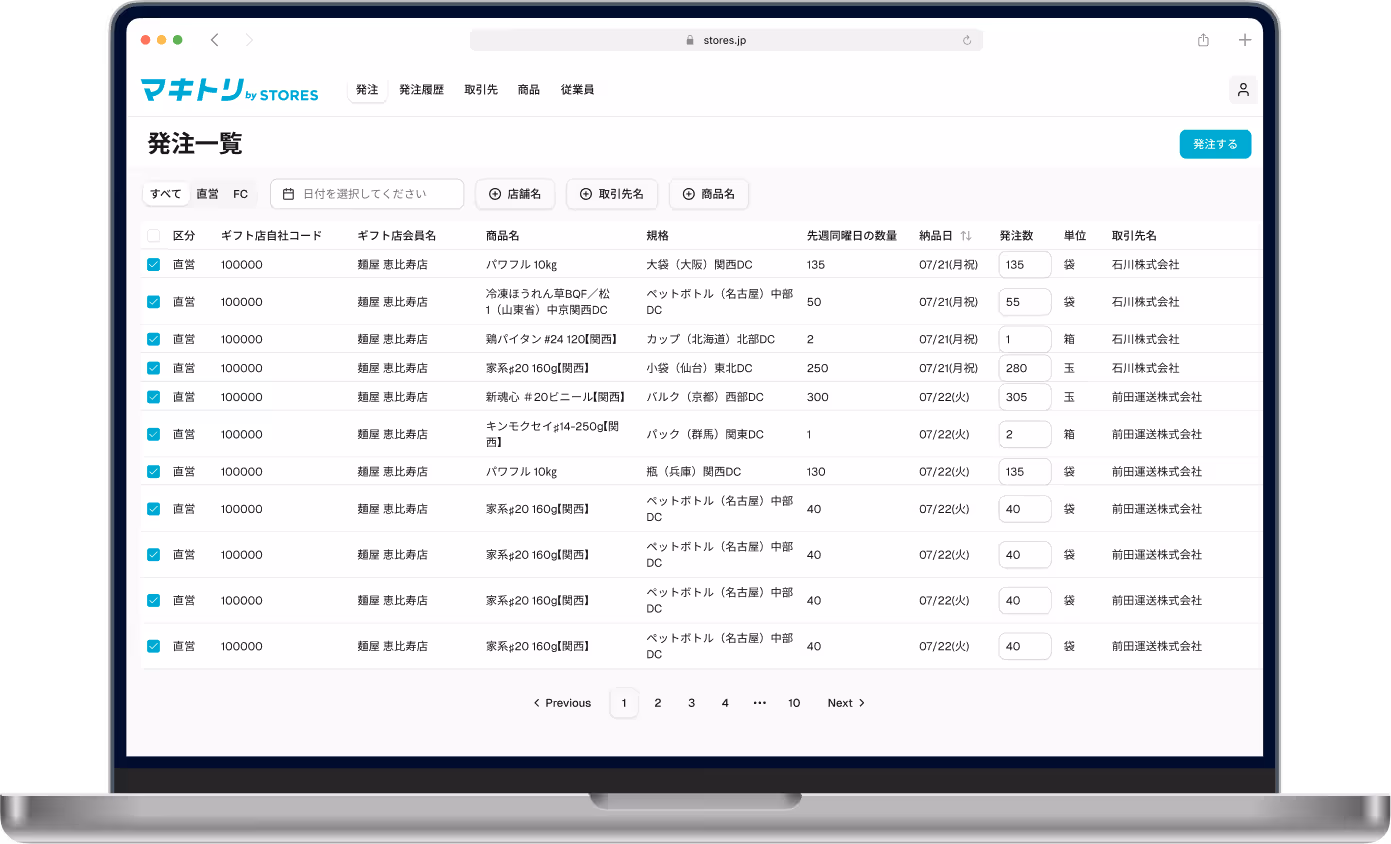Image resolution: width=1391 pixels, height=844 pixels.
Task: Click the 取引先名 column header
Action: [x=1134, y=236]
